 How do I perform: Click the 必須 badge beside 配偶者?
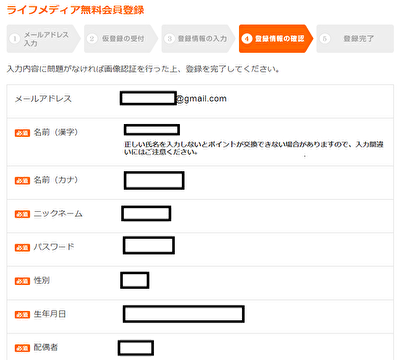coord(22,348)
